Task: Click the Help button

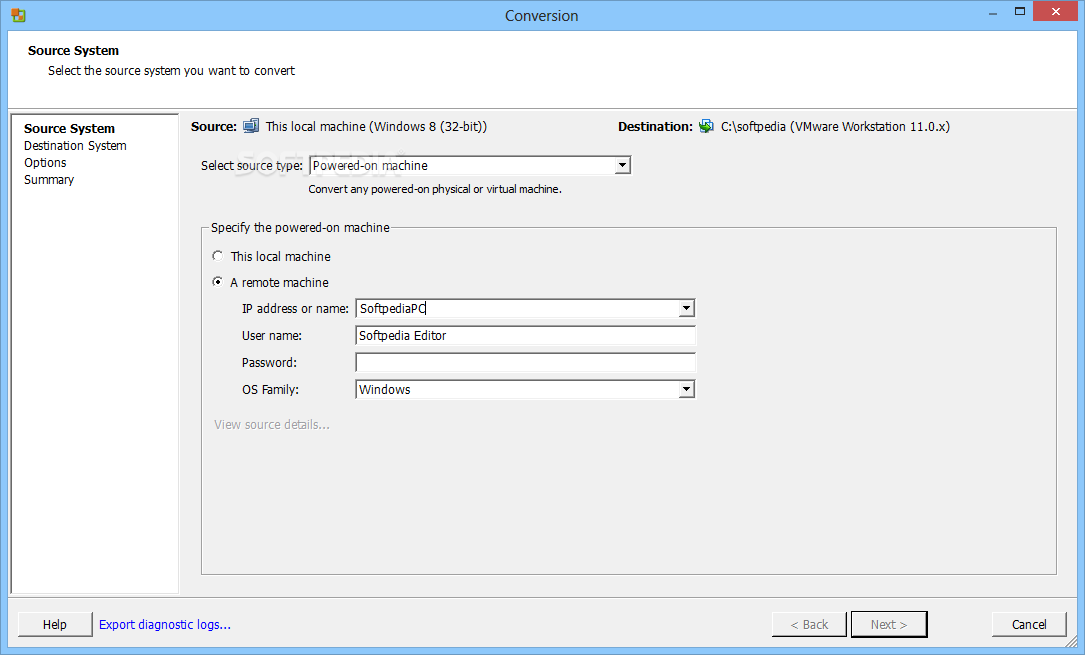Action: click(x=55, y=625)
